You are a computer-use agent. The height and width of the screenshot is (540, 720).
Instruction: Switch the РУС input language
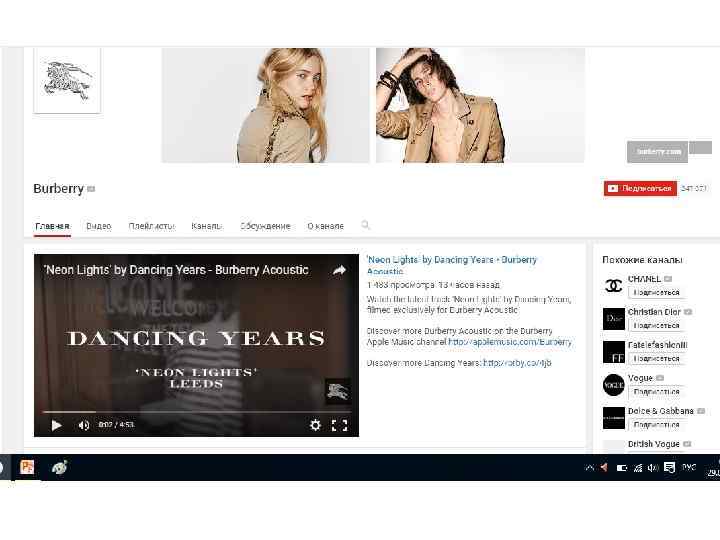click(x=688, y=467)
